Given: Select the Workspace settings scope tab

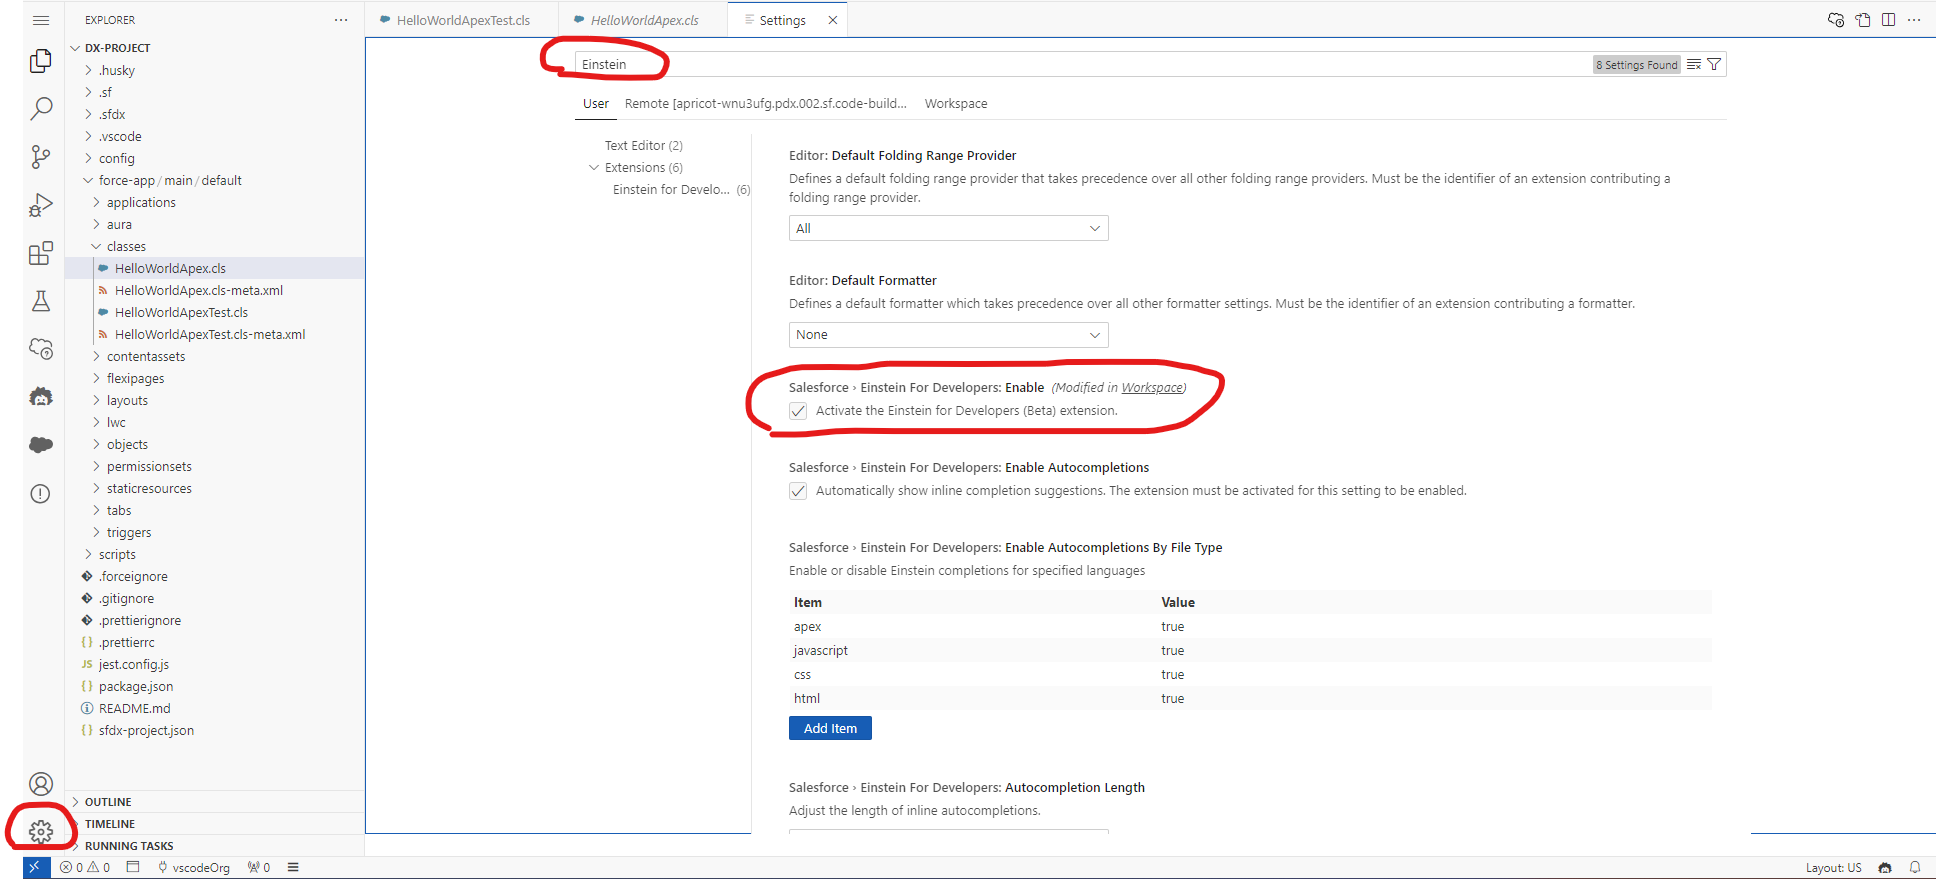Looking at the screenshot, I should [956, 104].
